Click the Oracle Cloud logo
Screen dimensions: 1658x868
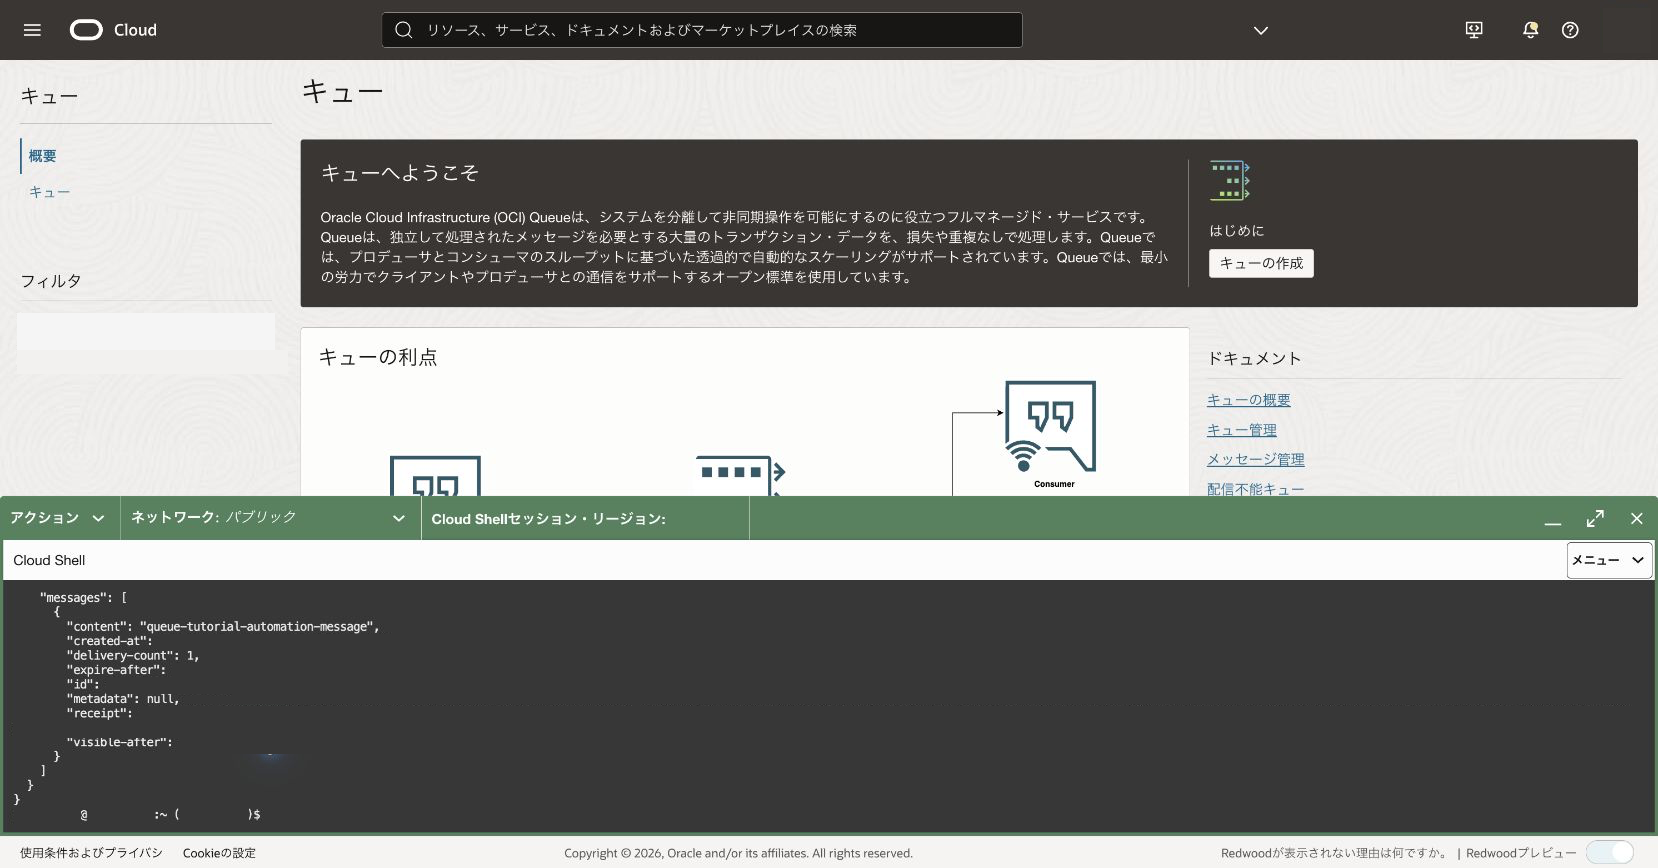(x=113, y=30)
